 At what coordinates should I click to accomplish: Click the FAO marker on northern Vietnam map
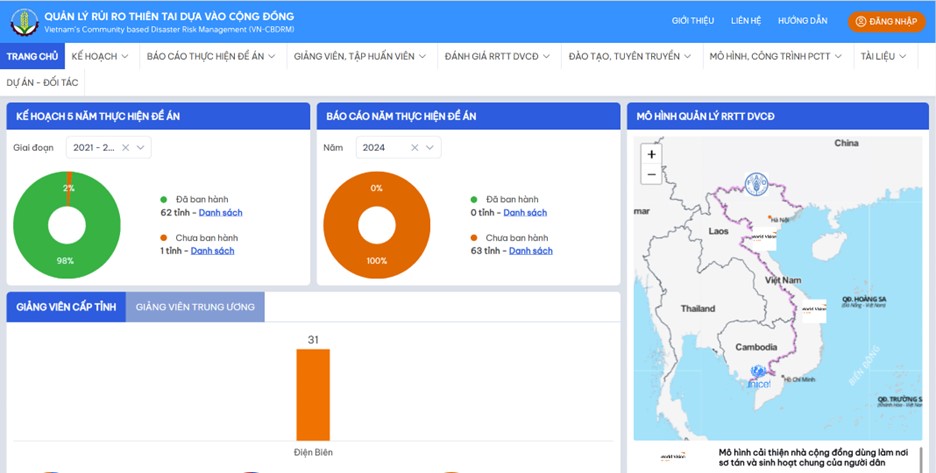tap(757, 184)
